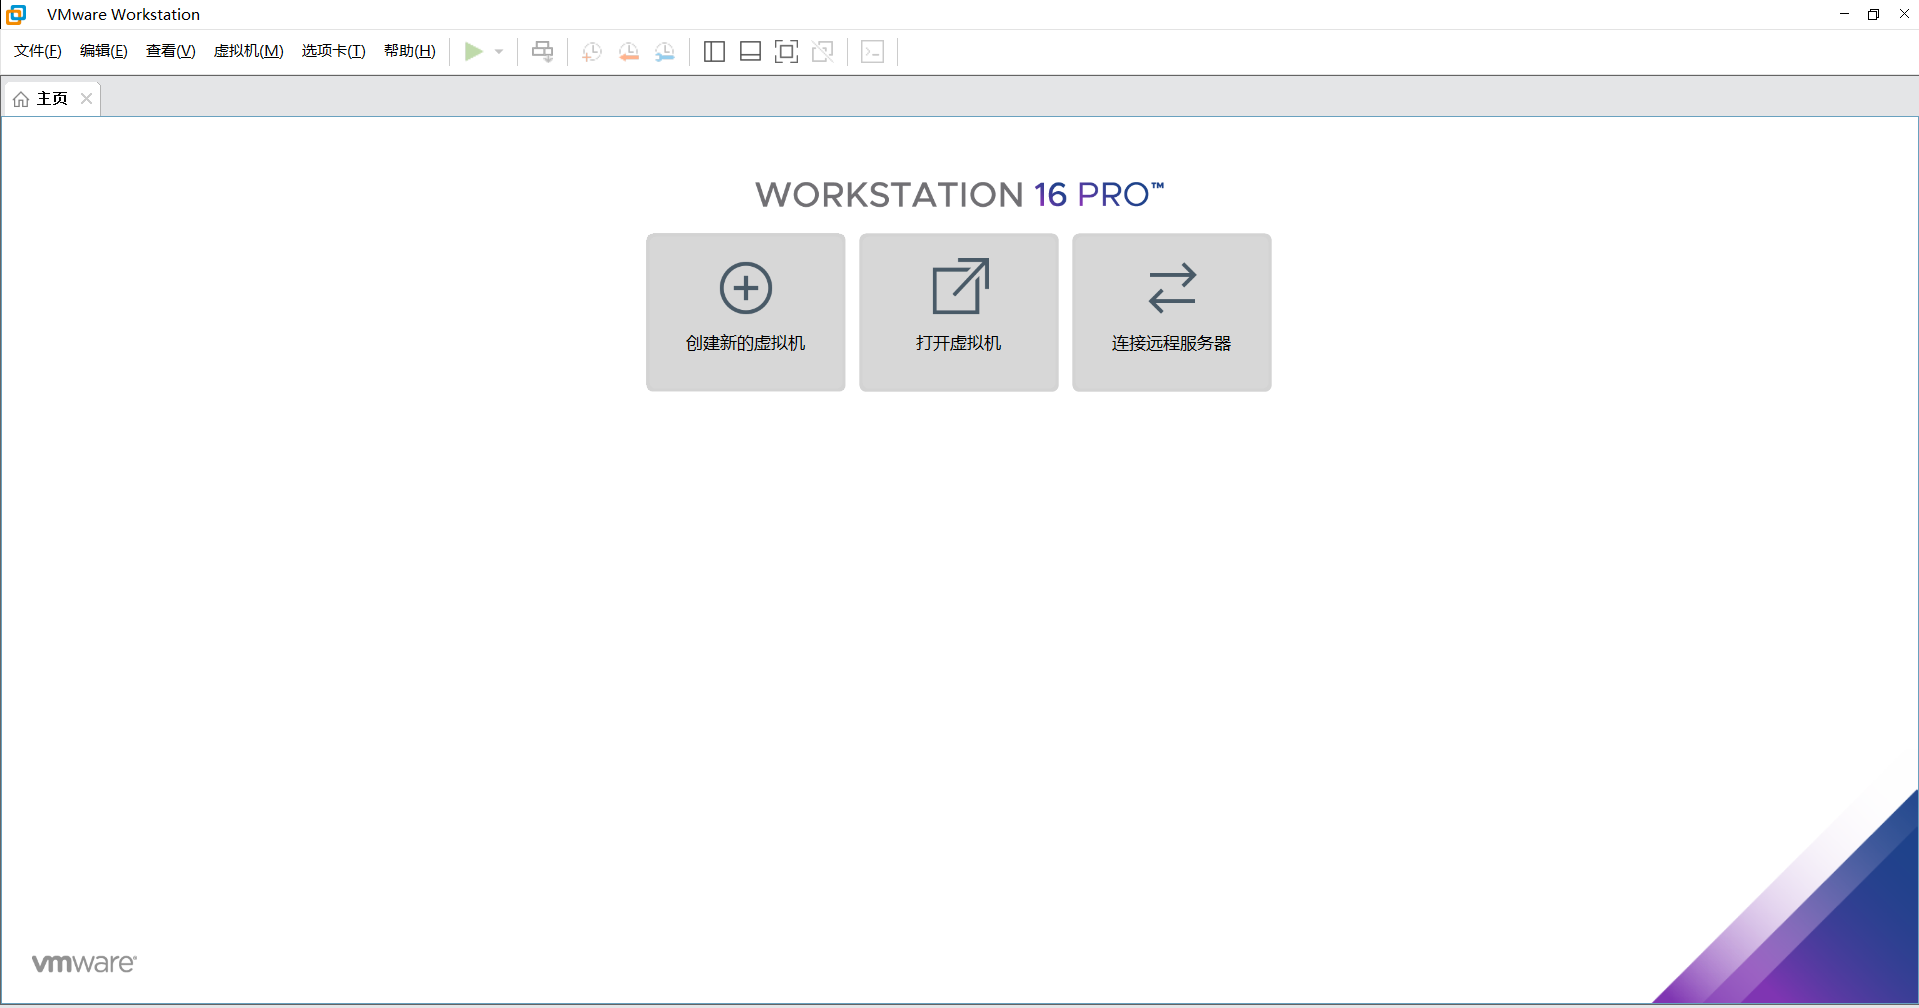Image resolution: width=1919 pixels, height=1008 pixels.
Task: Expand the power options dropdown arrow
Action: [499, 51]
